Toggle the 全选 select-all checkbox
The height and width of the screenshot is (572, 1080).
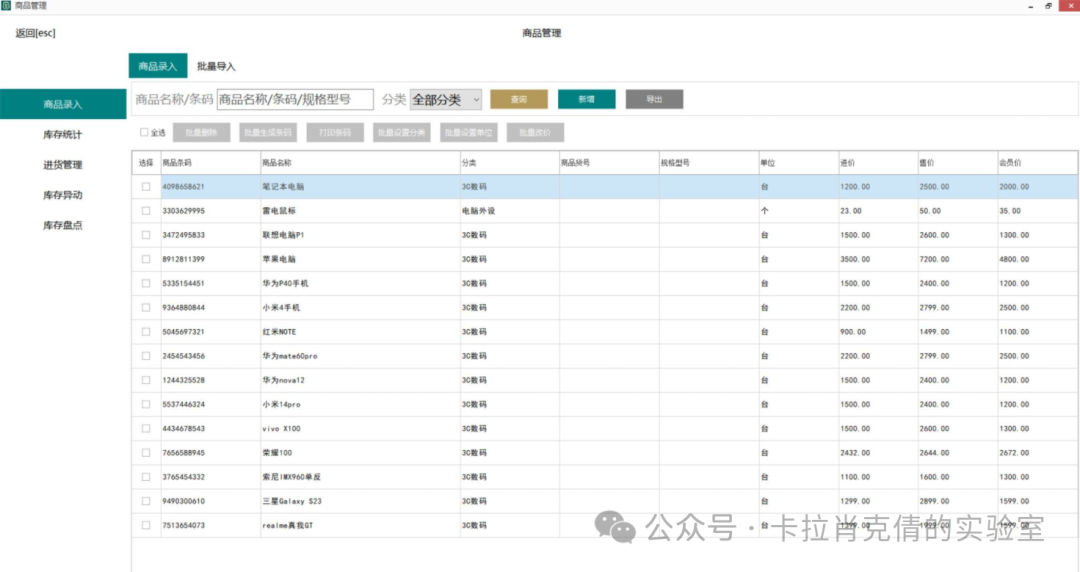[144, 132]
